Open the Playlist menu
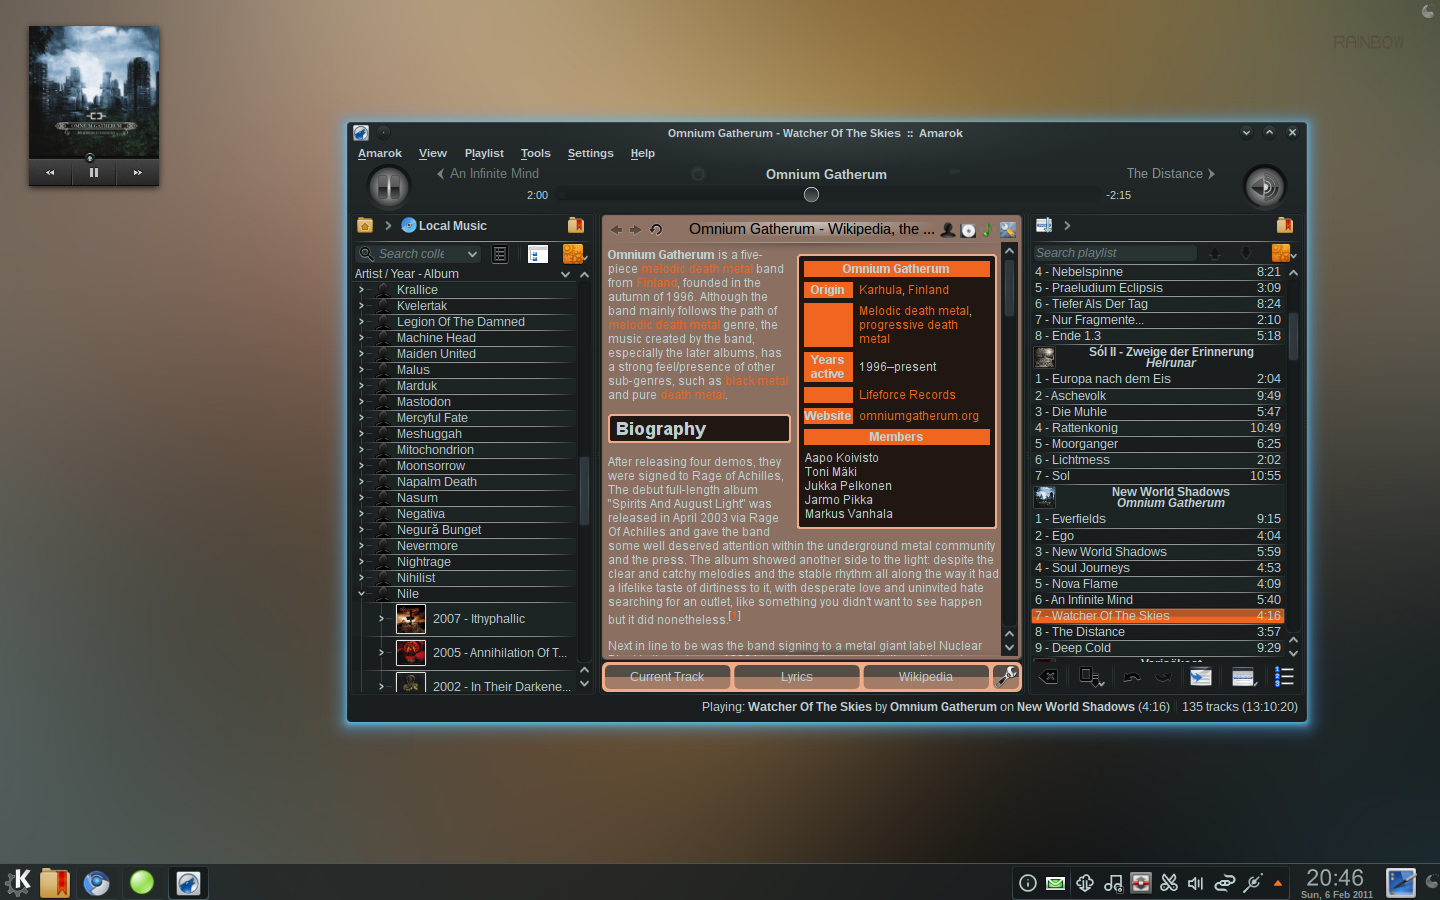Screen dimensions: 1440x900 484,153
